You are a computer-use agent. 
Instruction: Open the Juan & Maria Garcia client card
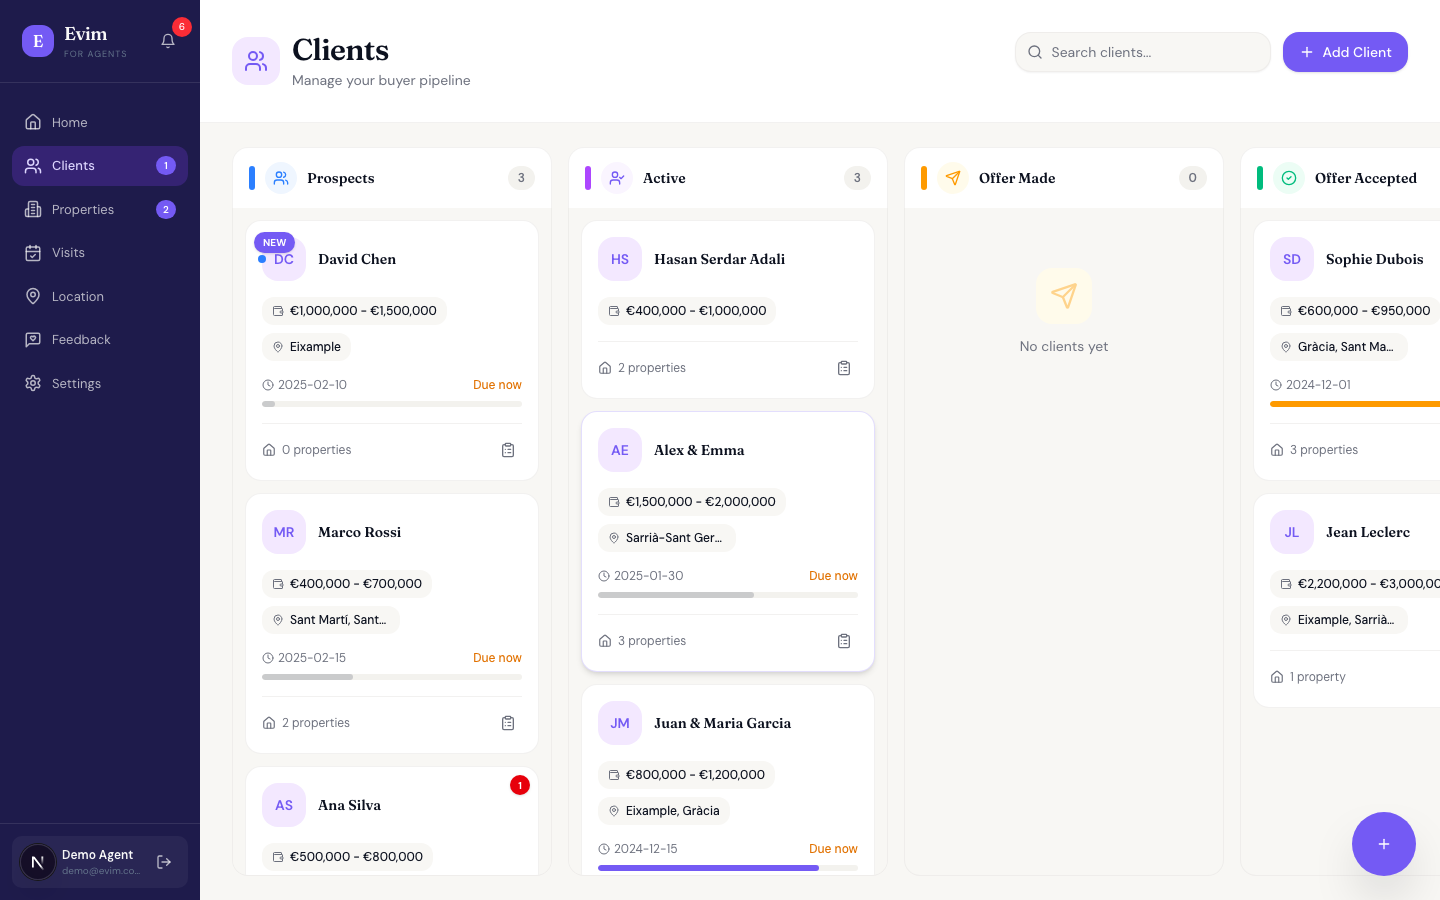pyautogui.click(x=722, y=723)
